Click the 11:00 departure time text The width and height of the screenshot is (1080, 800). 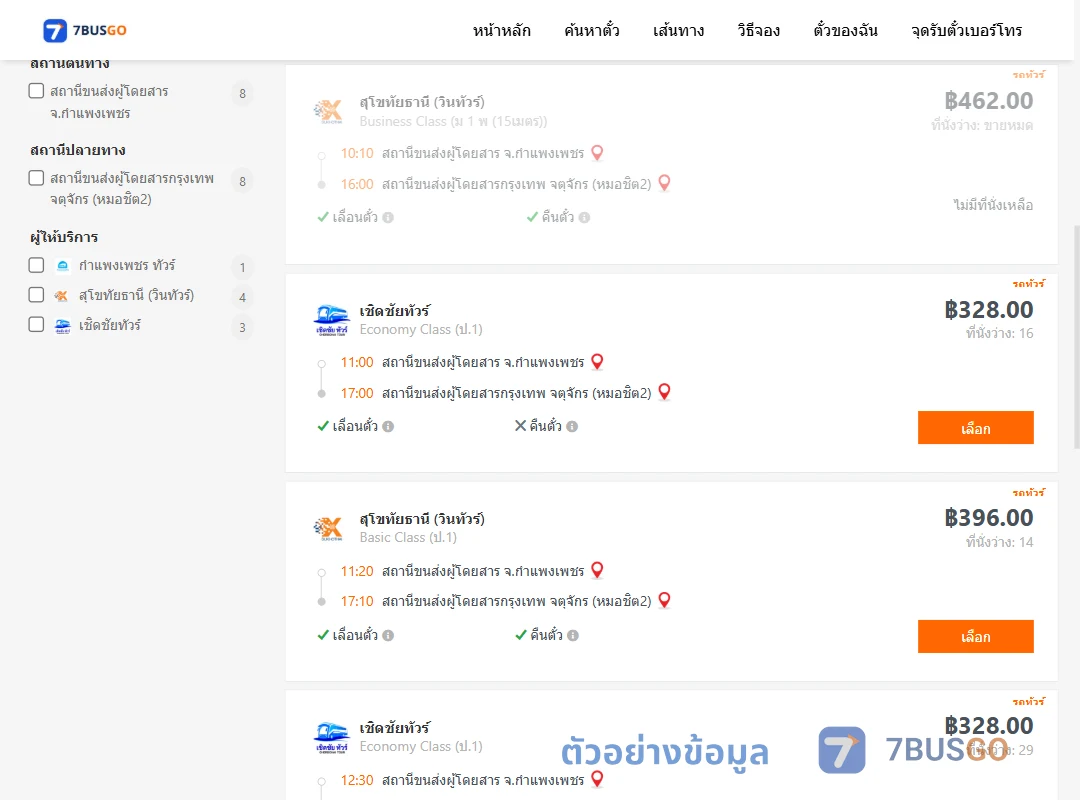[x=357, y=362]
